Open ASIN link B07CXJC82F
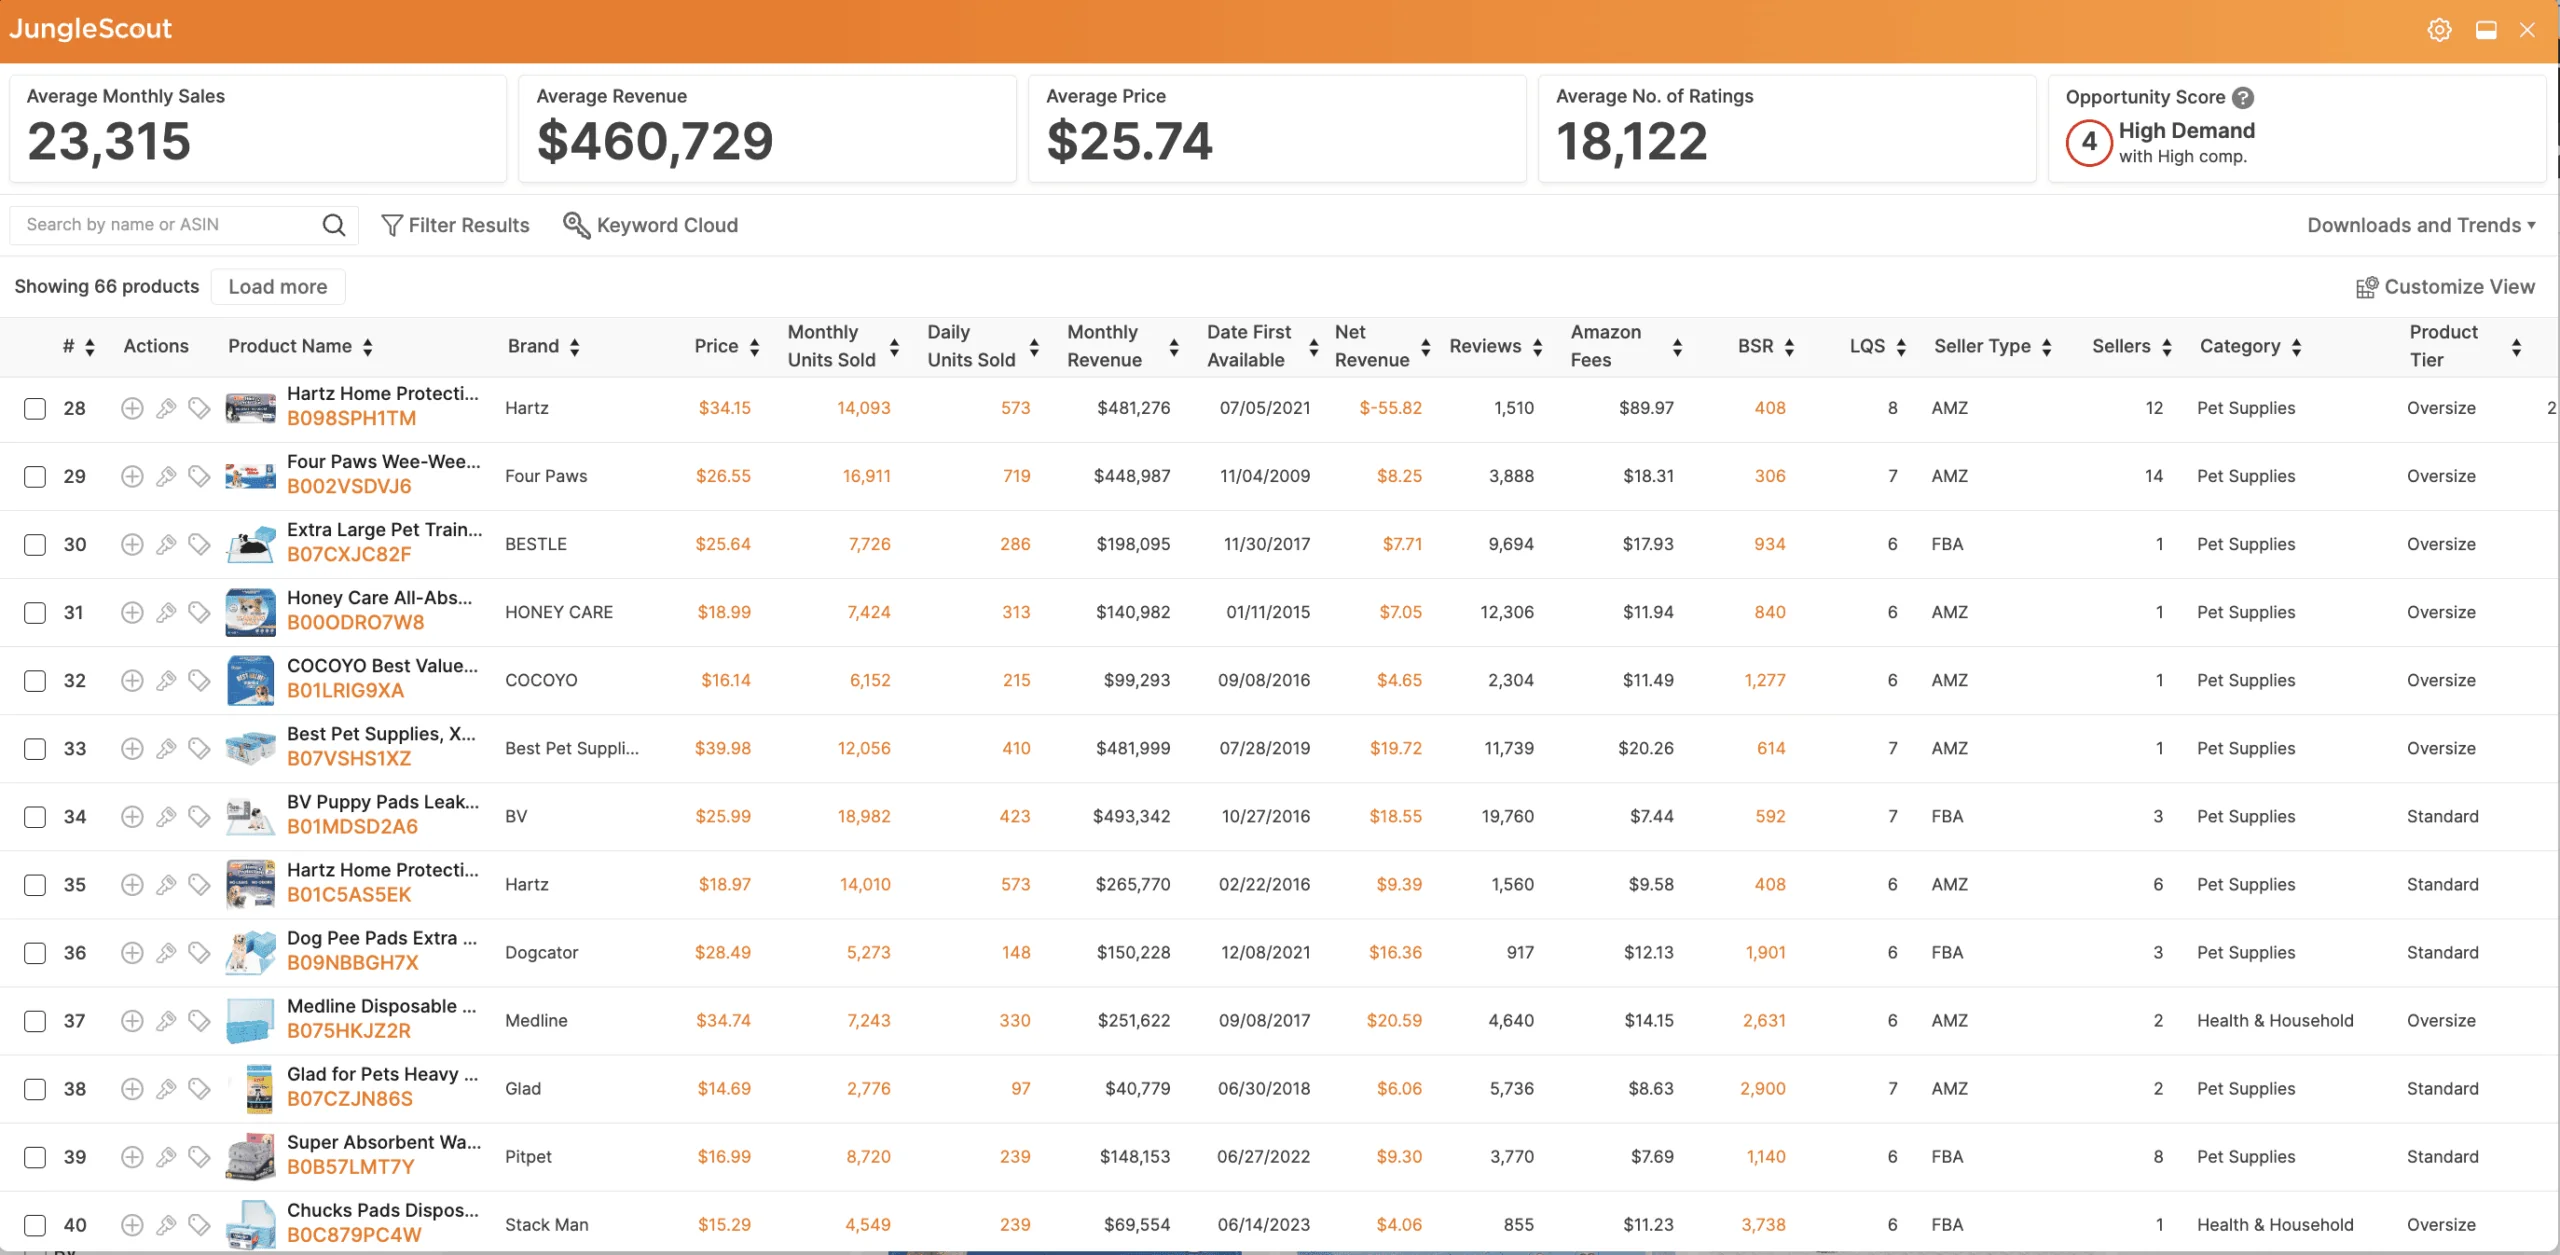This screenshot has width=2560, height=1255. 349,554
